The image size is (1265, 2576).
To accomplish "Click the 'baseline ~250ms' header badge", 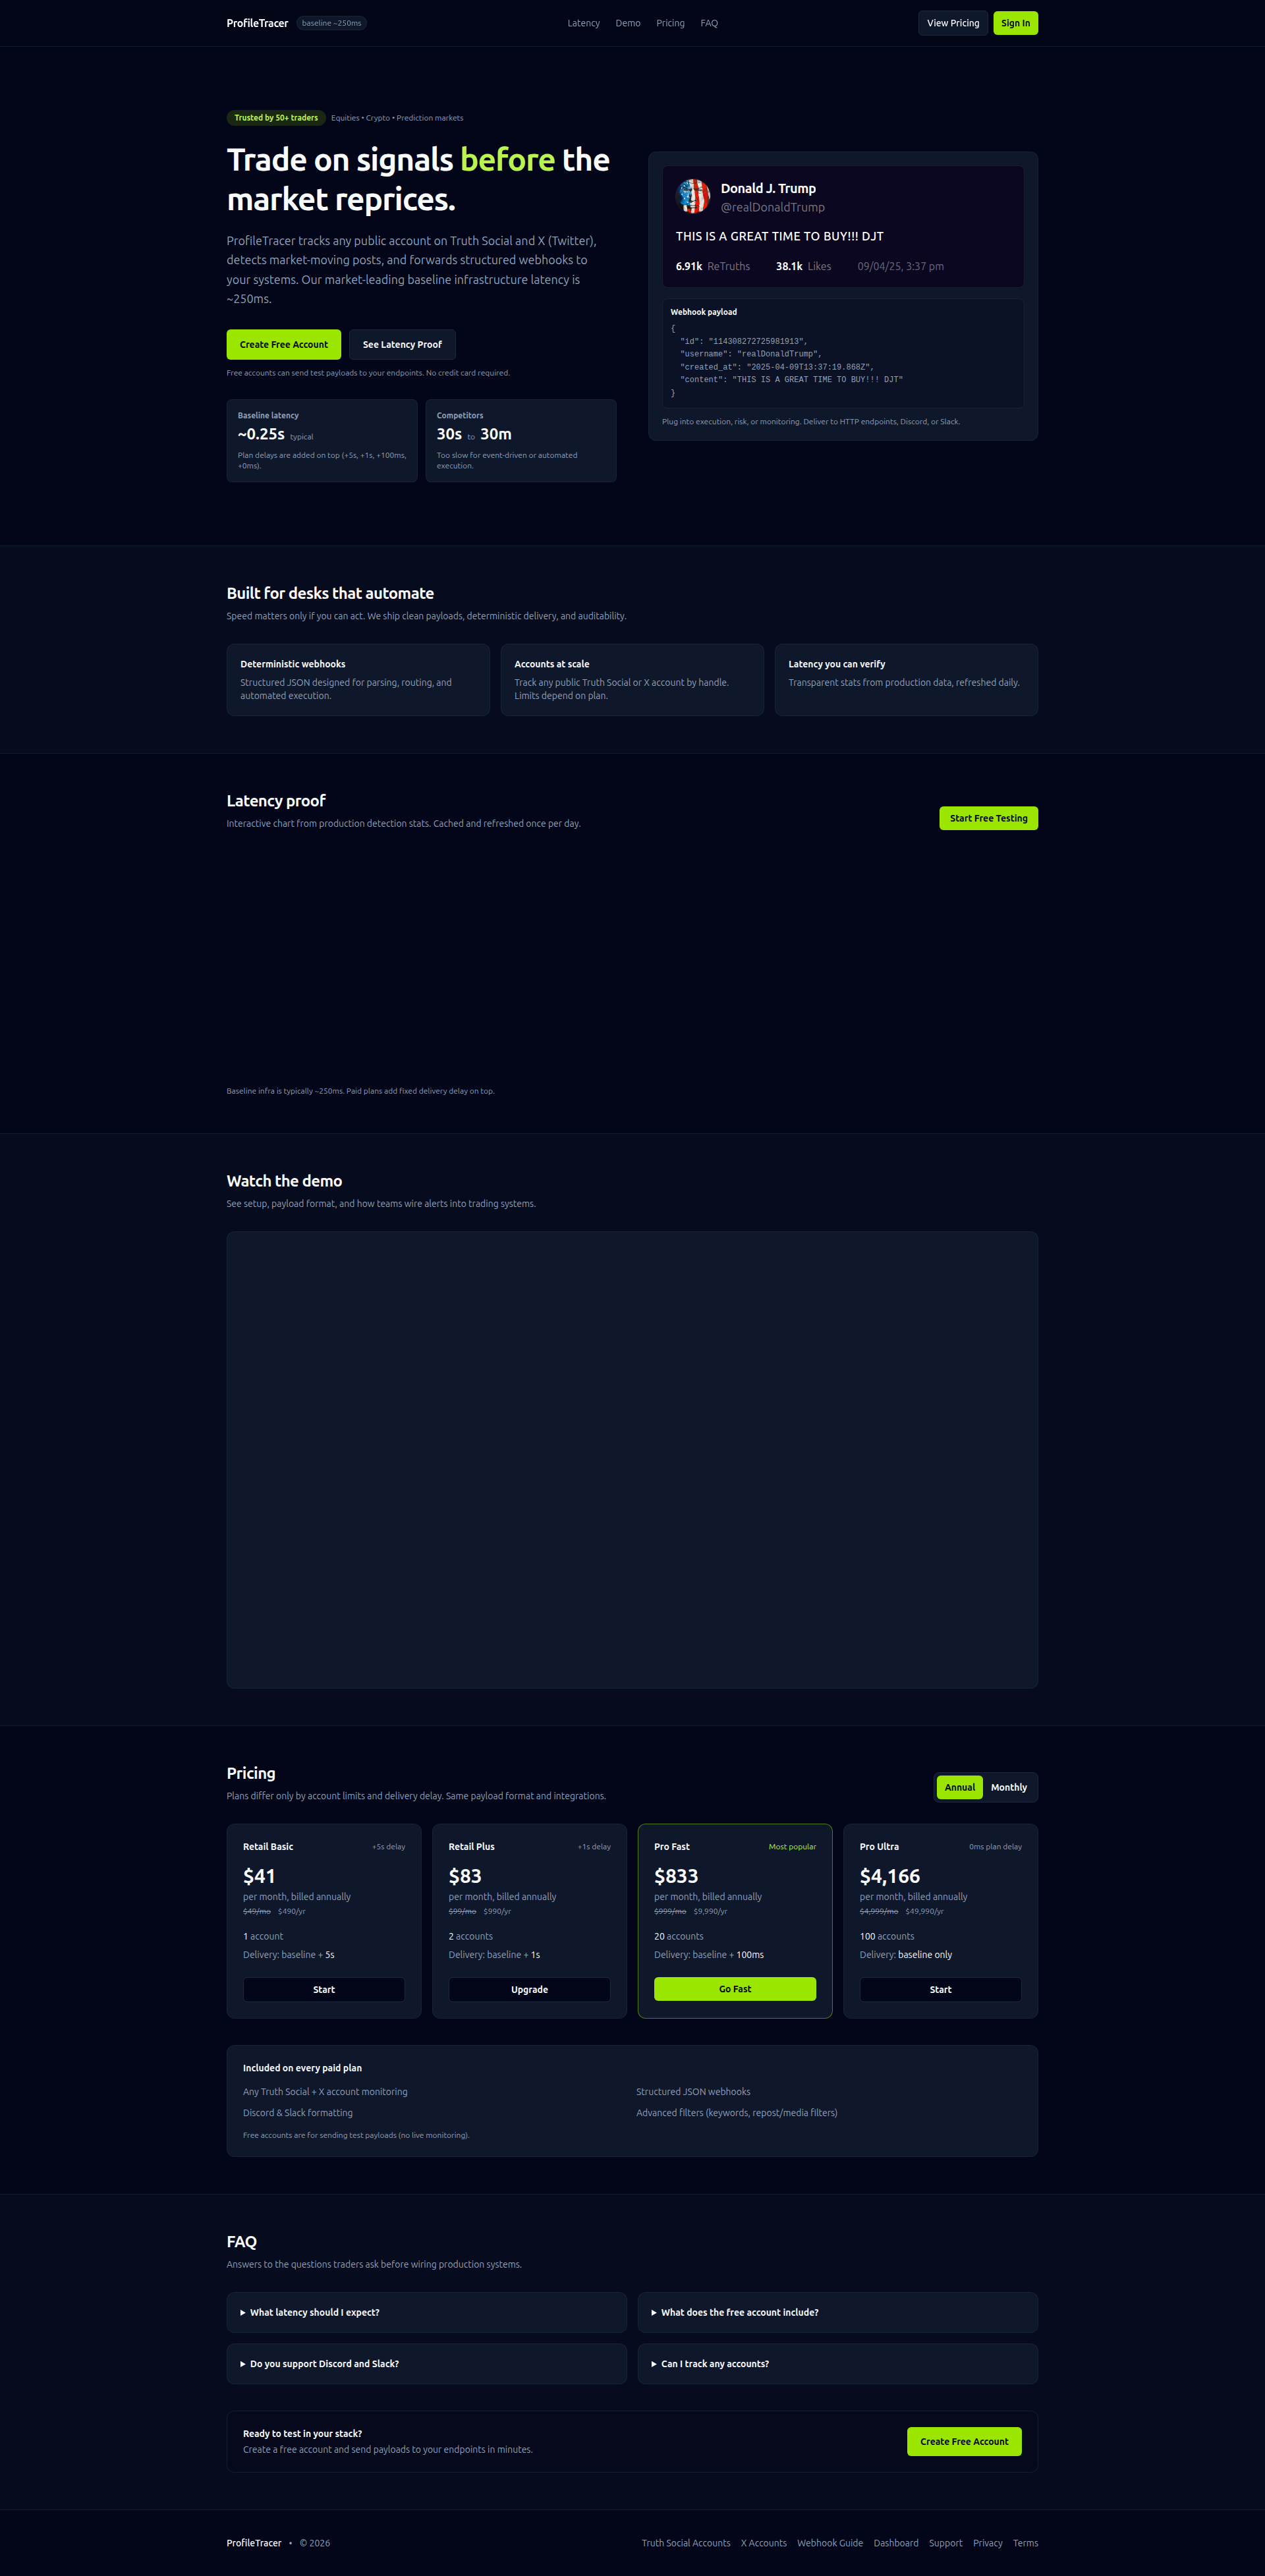I will point(332,23).
